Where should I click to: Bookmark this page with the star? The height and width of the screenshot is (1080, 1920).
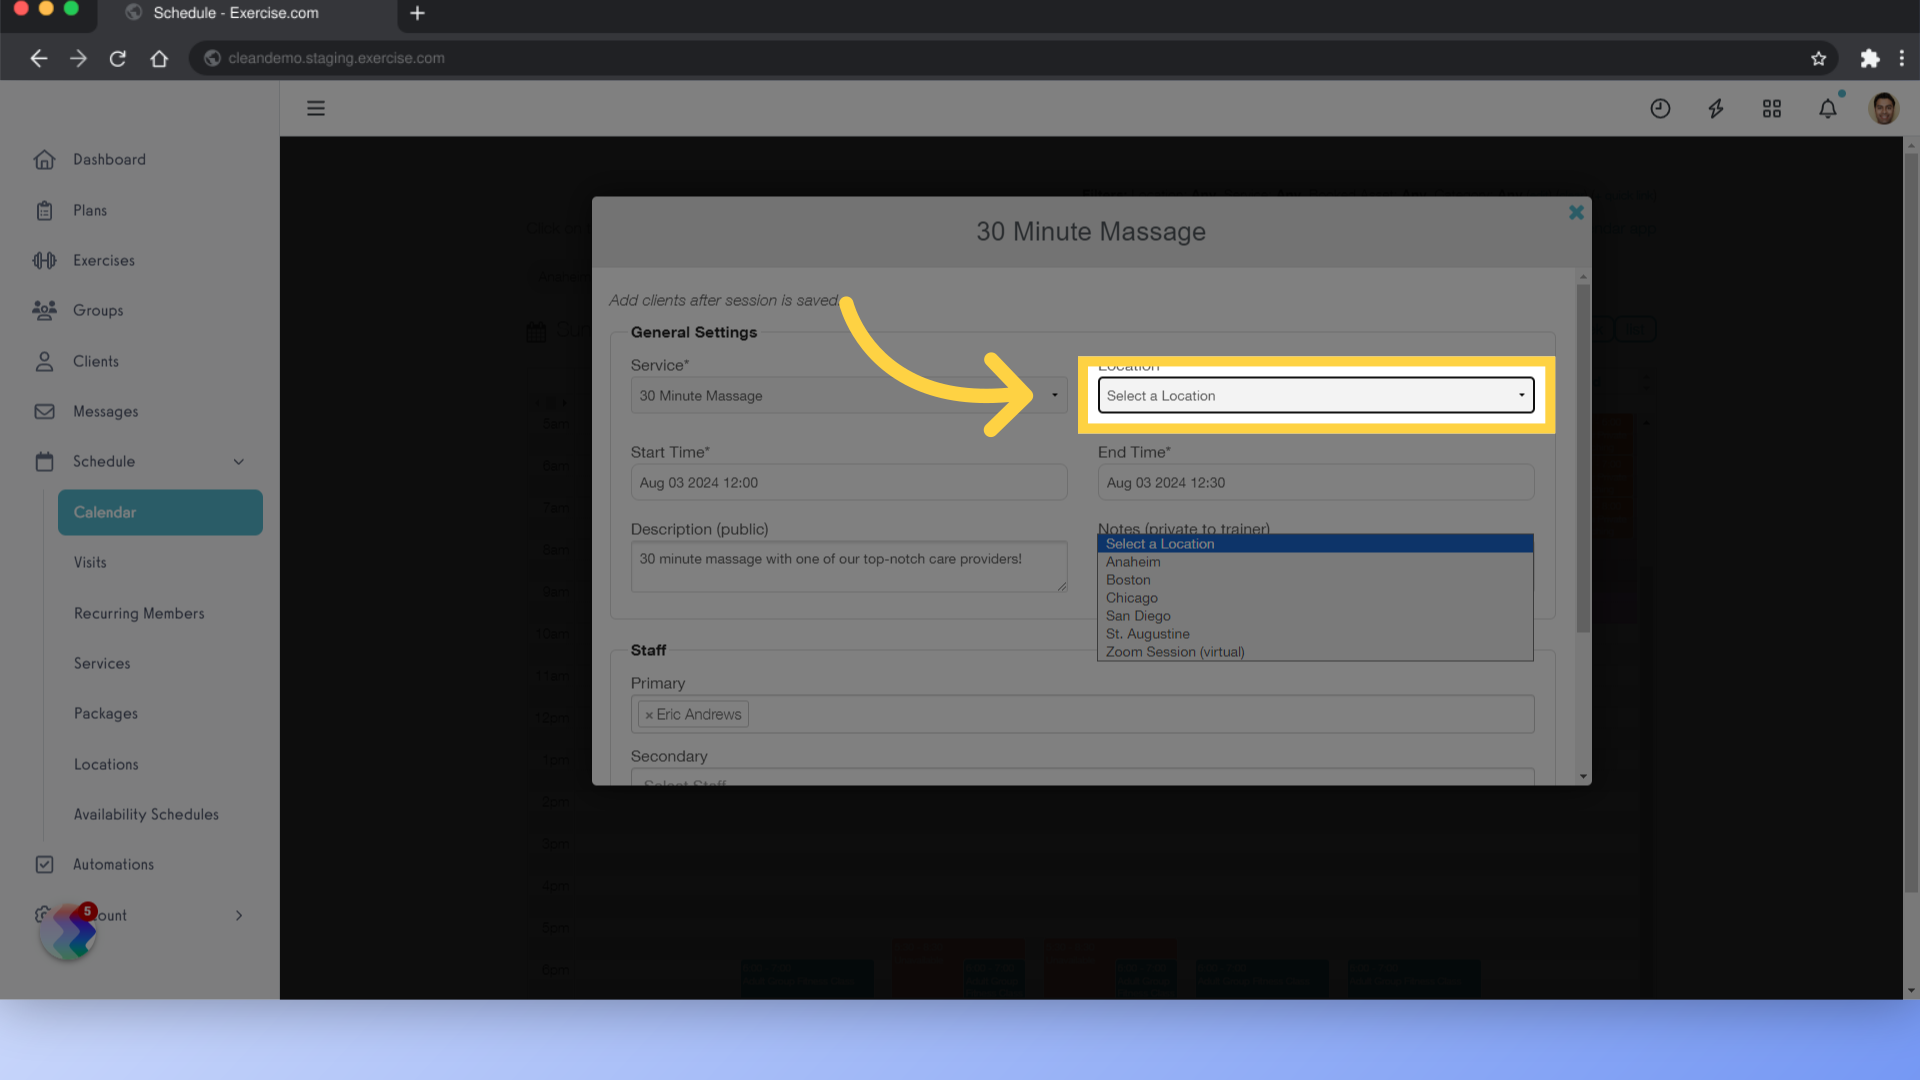coord(1818,58)
